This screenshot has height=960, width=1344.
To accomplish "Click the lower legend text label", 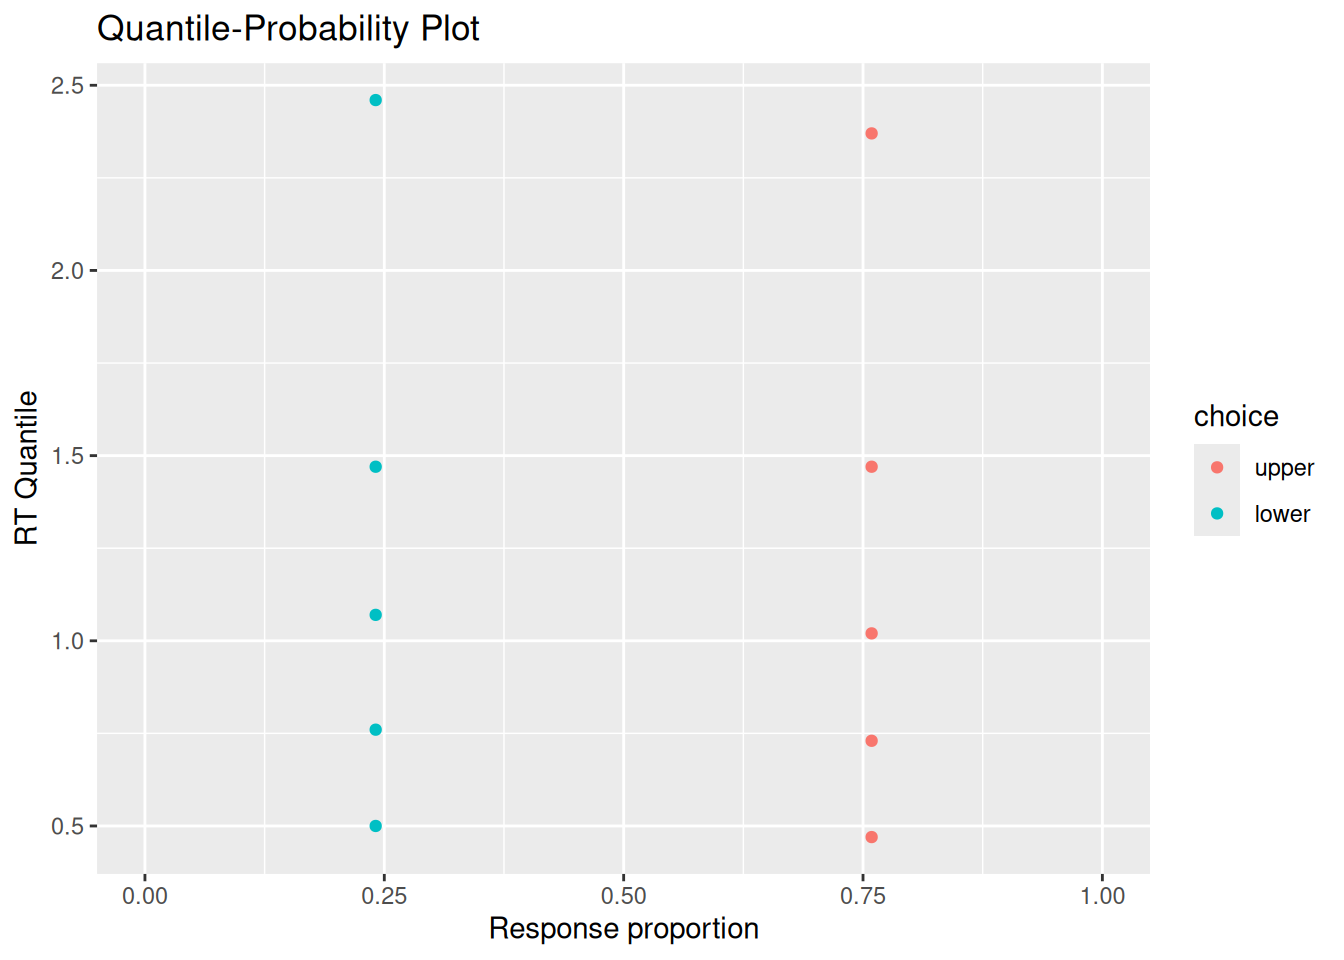I will click(x=1282, y=514).
